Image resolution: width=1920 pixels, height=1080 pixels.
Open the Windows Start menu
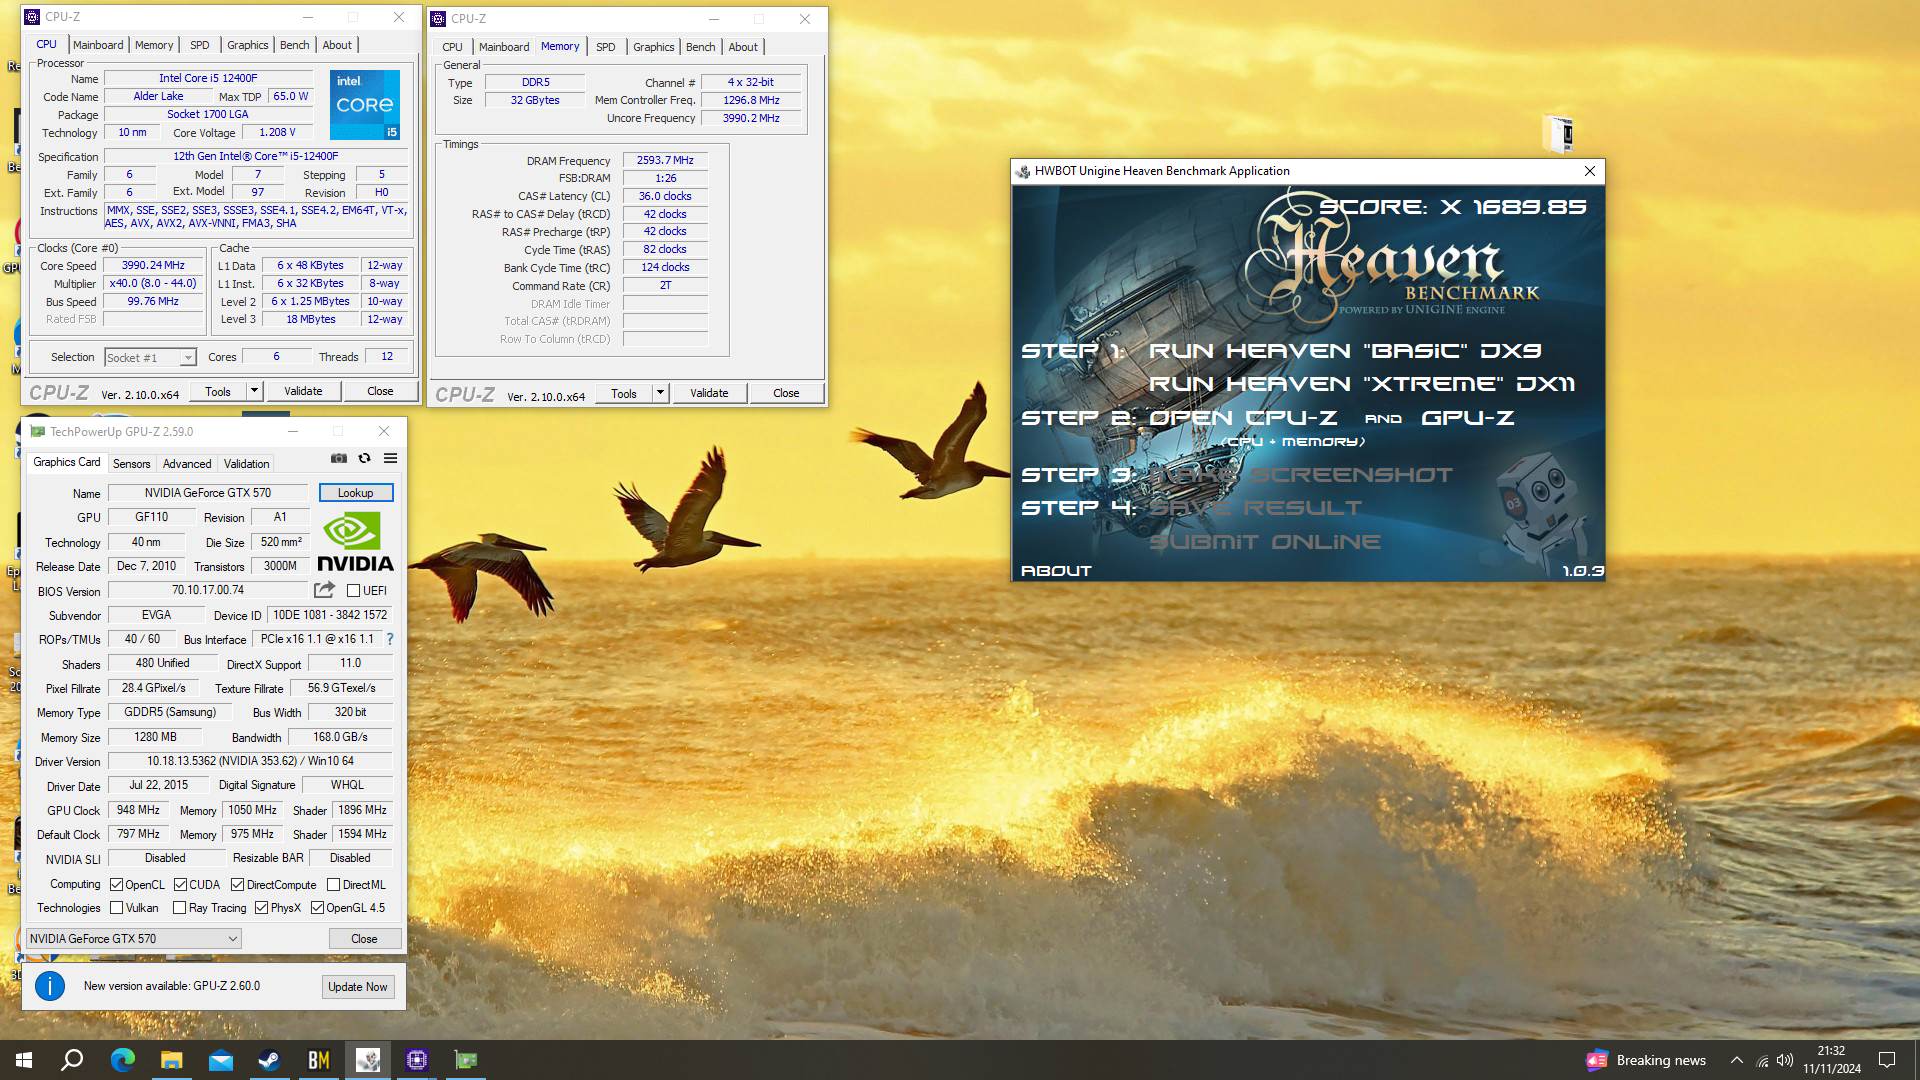click(24, 1060)
